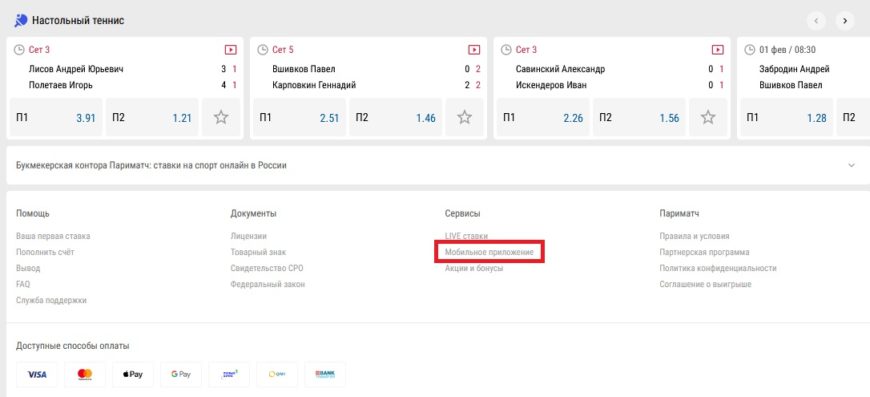This screenshot has height=397, width=870.
Task: Open Свидетельство СРО link
Action: [267, 268]
